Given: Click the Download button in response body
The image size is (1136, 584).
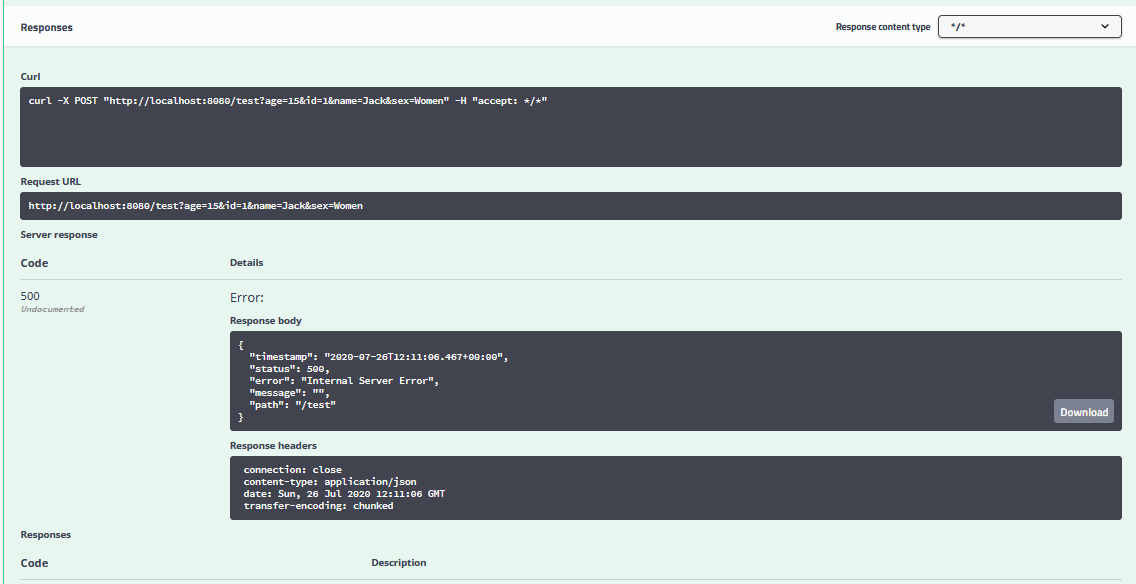Looking at the screenshot, I should coord(1084,412).
